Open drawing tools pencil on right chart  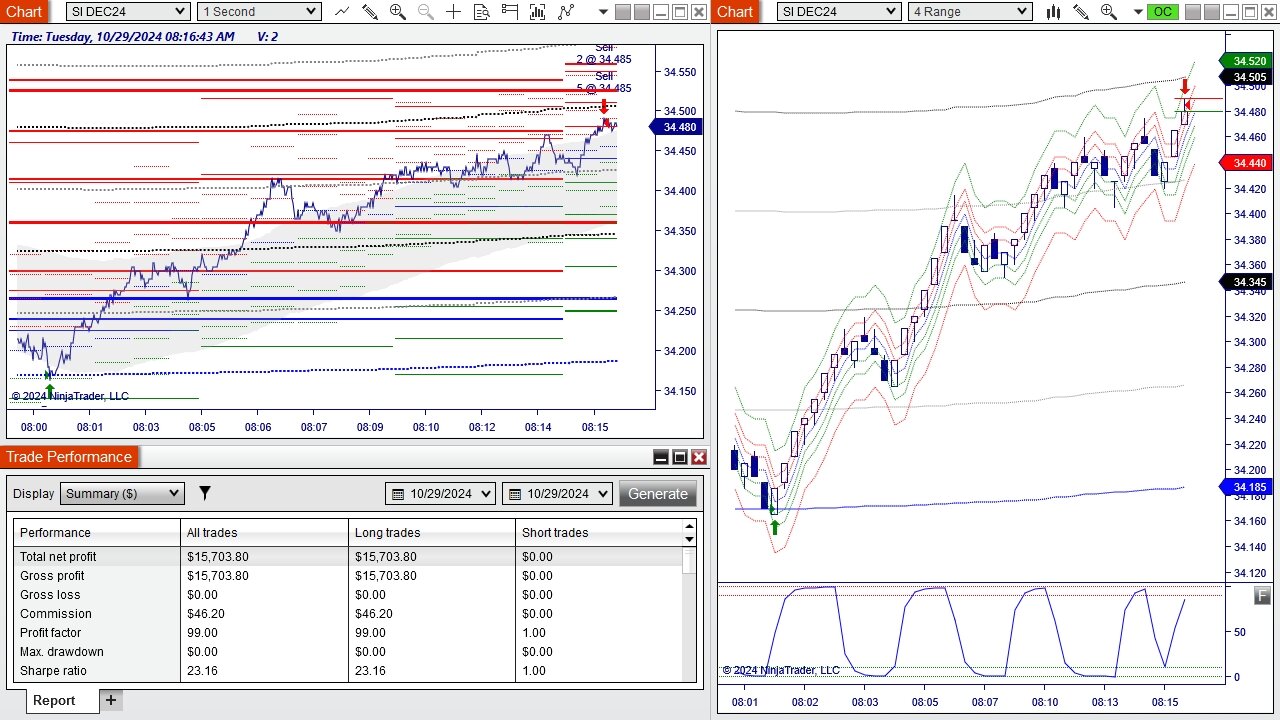click(x=1081, y=12)
